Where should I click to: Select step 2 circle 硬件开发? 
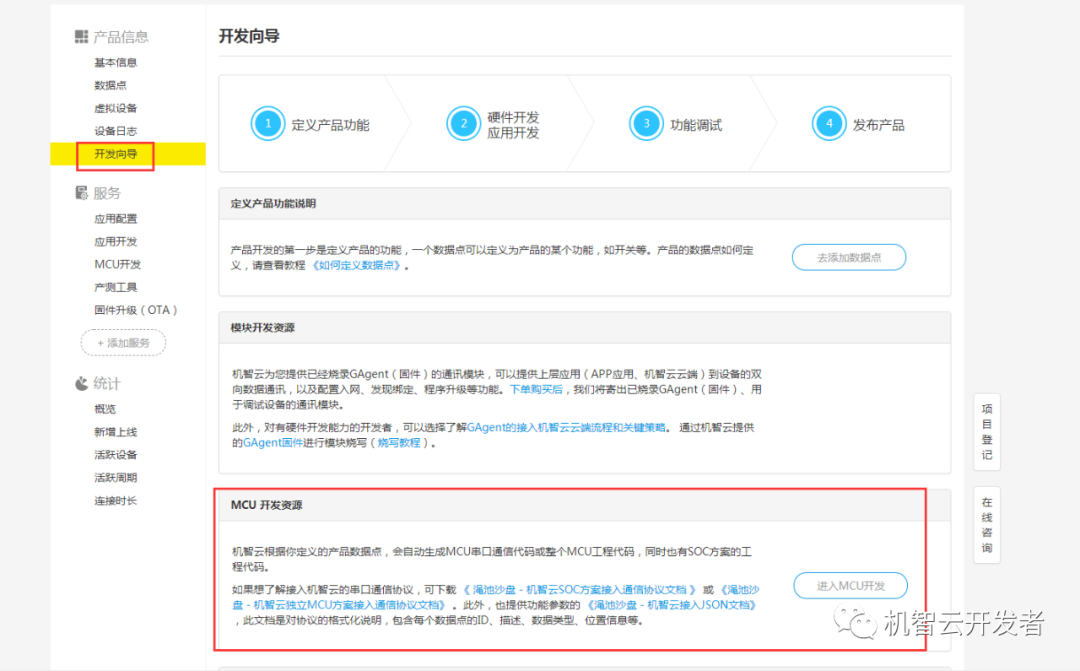(464, 124)
